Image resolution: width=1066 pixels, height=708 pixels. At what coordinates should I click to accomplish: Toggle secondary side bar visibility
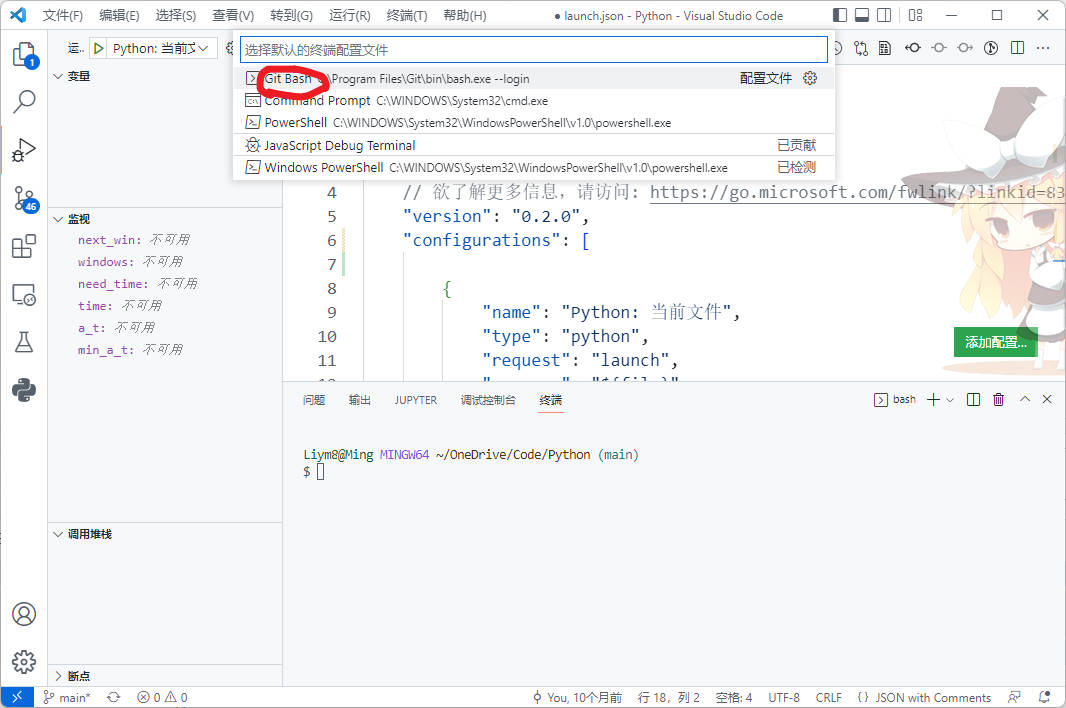point(884,15)
